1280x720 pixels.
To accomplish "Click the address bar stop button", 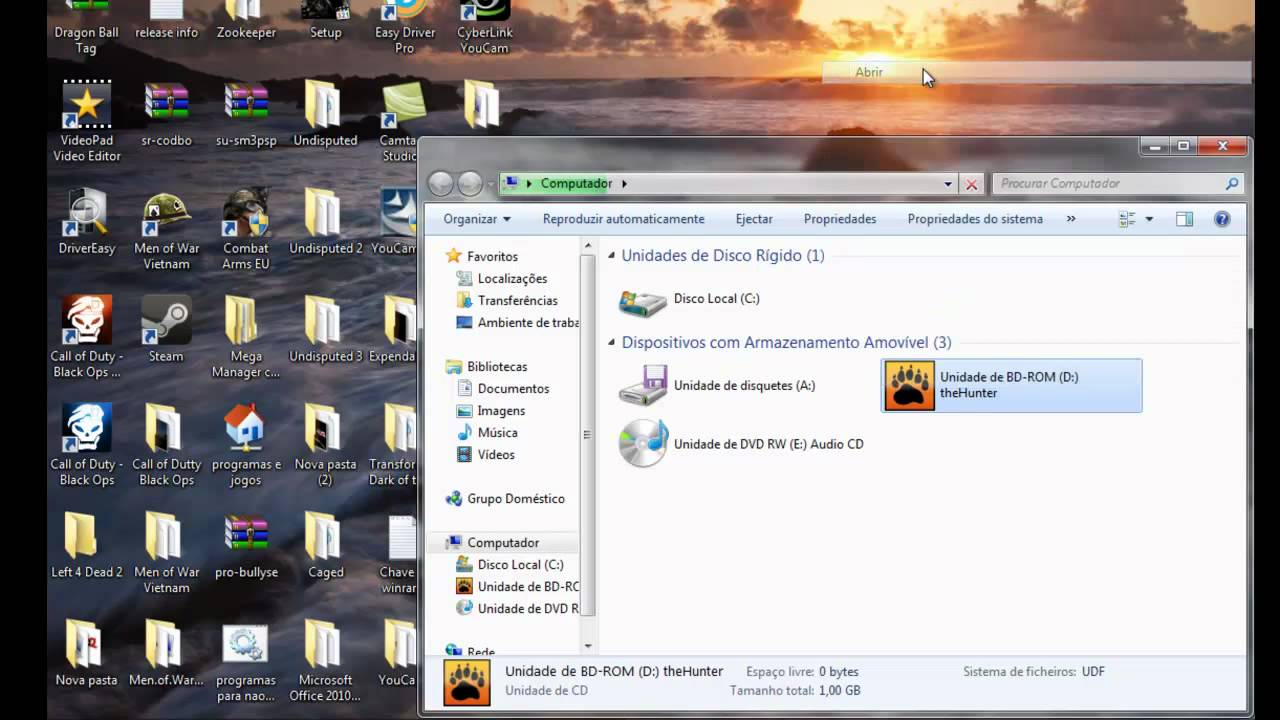I will (971, 184).
